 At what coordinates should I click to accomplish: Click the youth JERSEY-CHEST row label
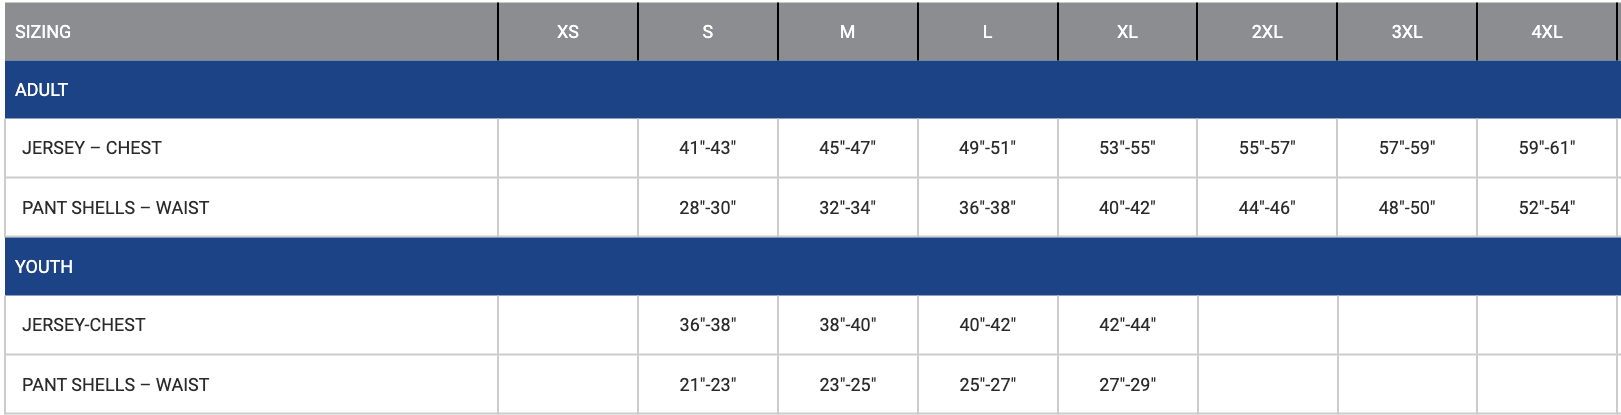tap(84, 325)
